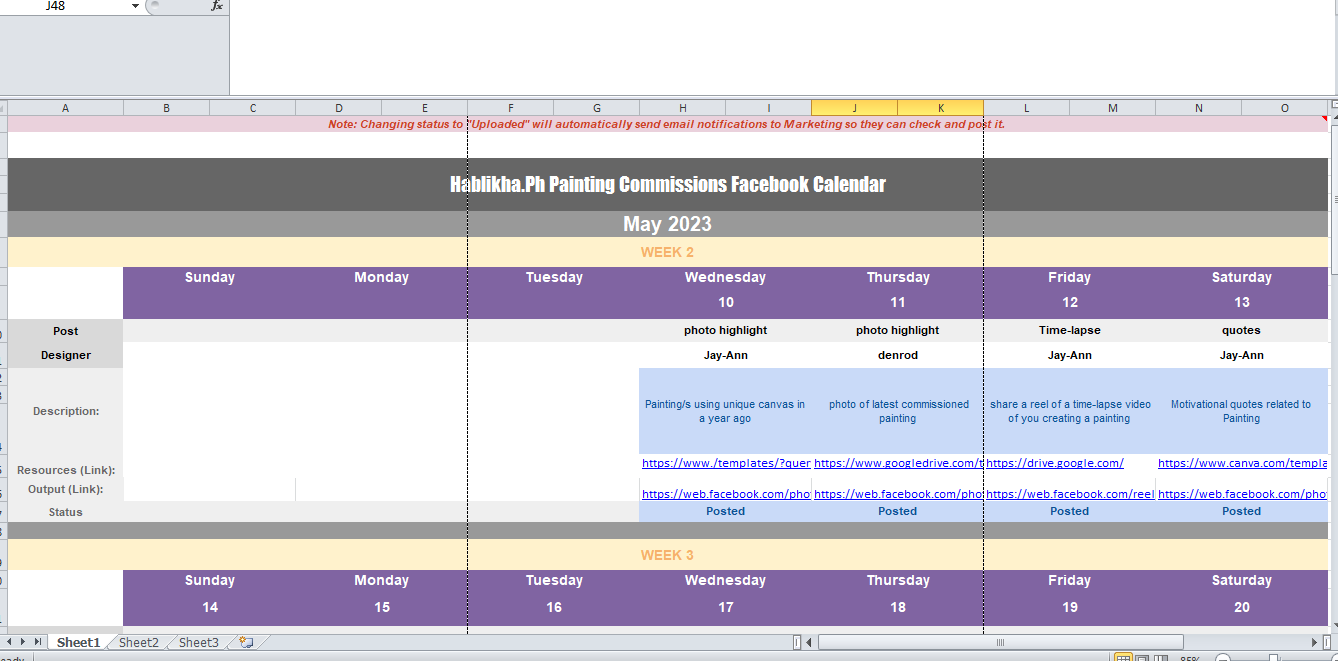Open Saturday's canva.com Resources link
1338x661 pixels.
click(x=1243, y=463)
